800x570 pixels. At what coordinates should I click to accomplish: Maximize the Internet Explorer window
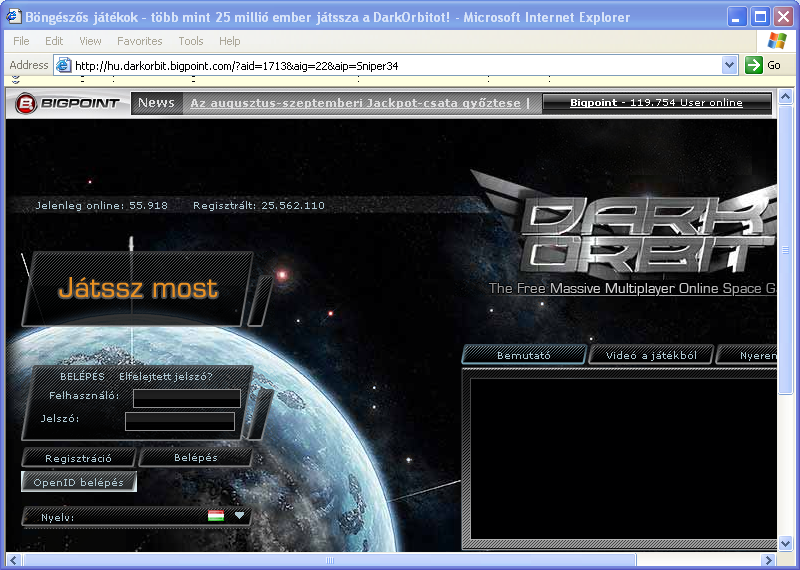tap(760, 17)
